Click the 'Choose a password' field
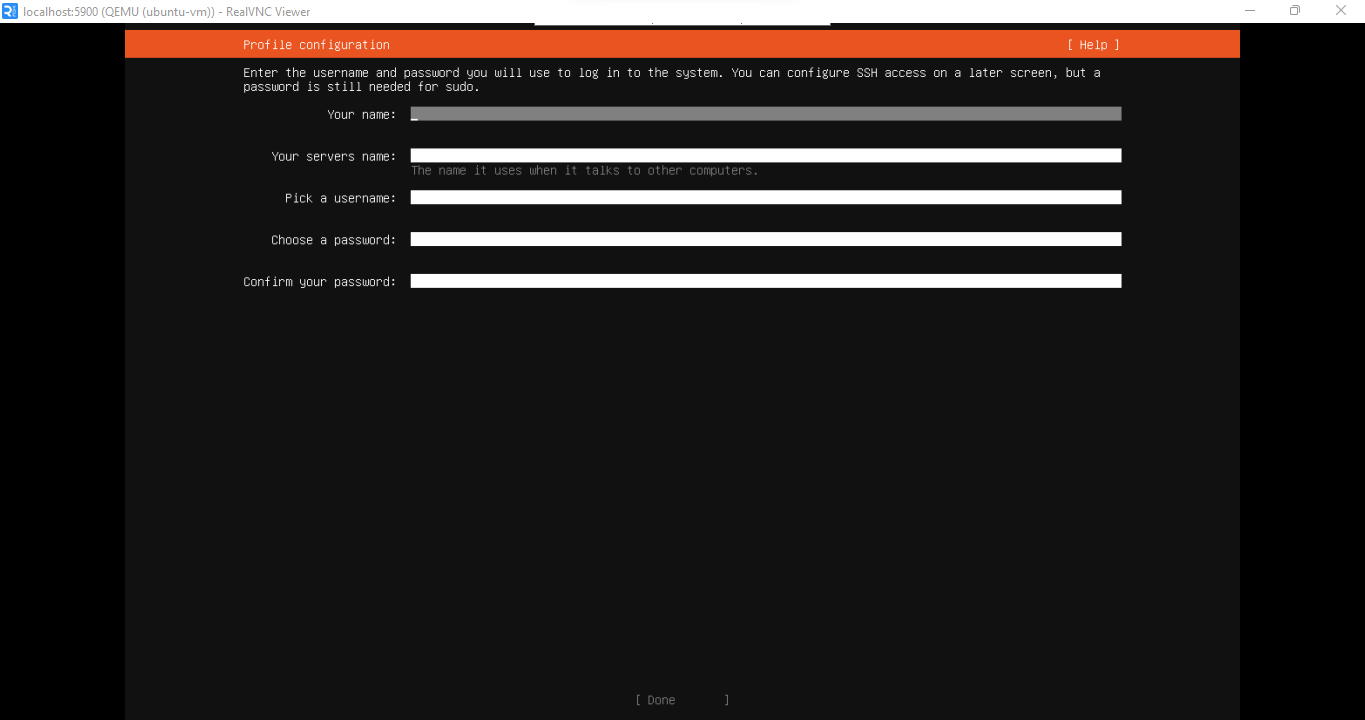This screenshot has height=720, width=1365. click(766, 240)
